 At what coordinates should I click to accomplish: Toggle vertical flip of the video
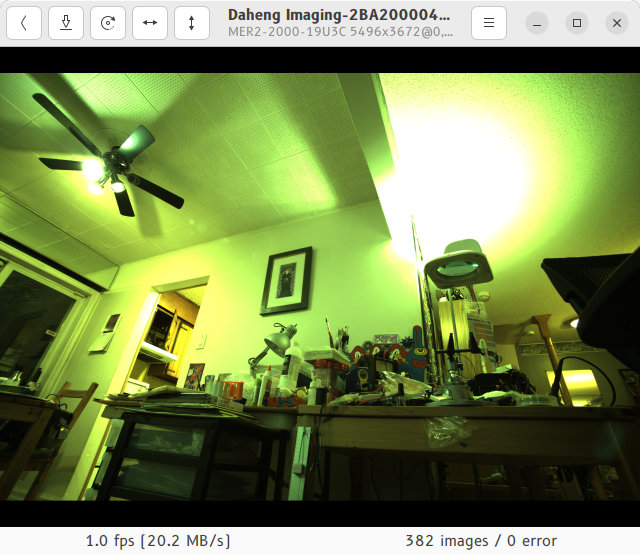click(x=192, y=23)
